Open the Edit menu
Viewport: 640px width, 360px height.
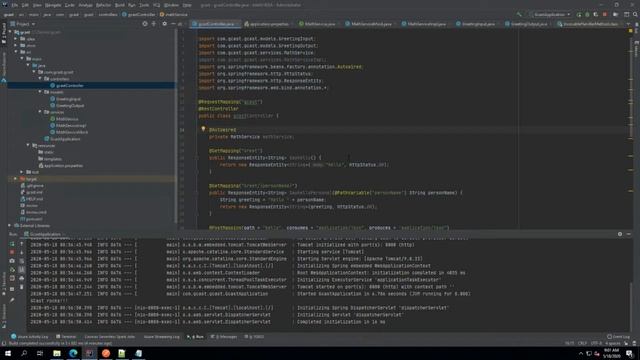pos(25,5)
